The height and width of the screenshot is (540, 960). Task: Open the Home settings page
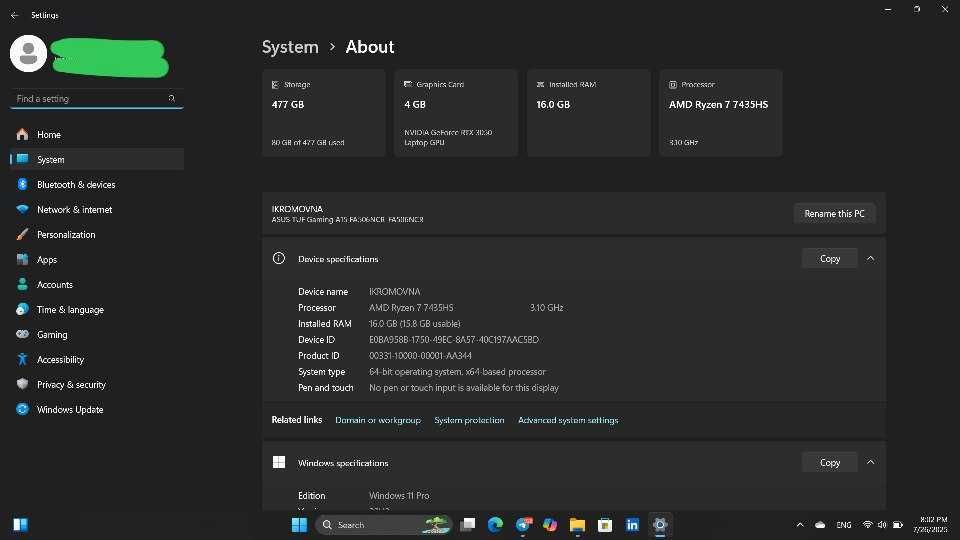point(97,135)
